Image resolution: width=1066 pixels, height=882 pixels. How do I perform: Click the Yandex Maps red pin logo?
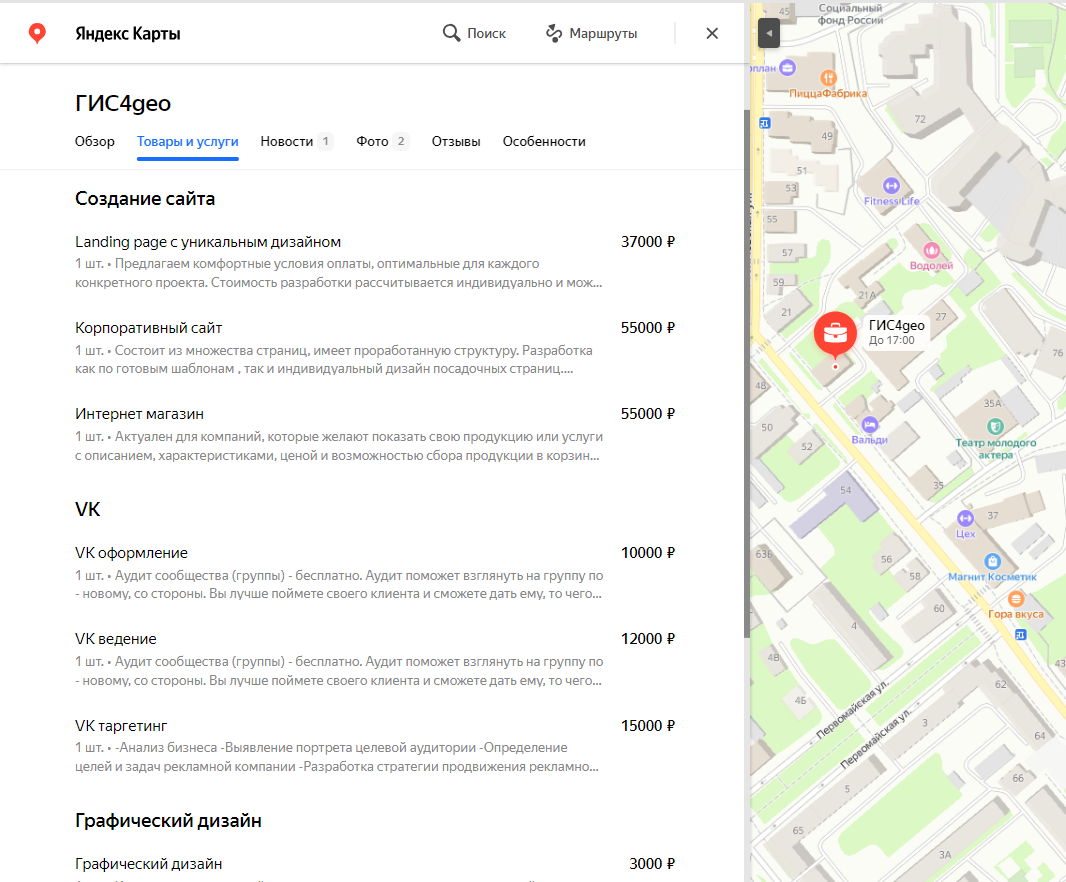[37, 34]
